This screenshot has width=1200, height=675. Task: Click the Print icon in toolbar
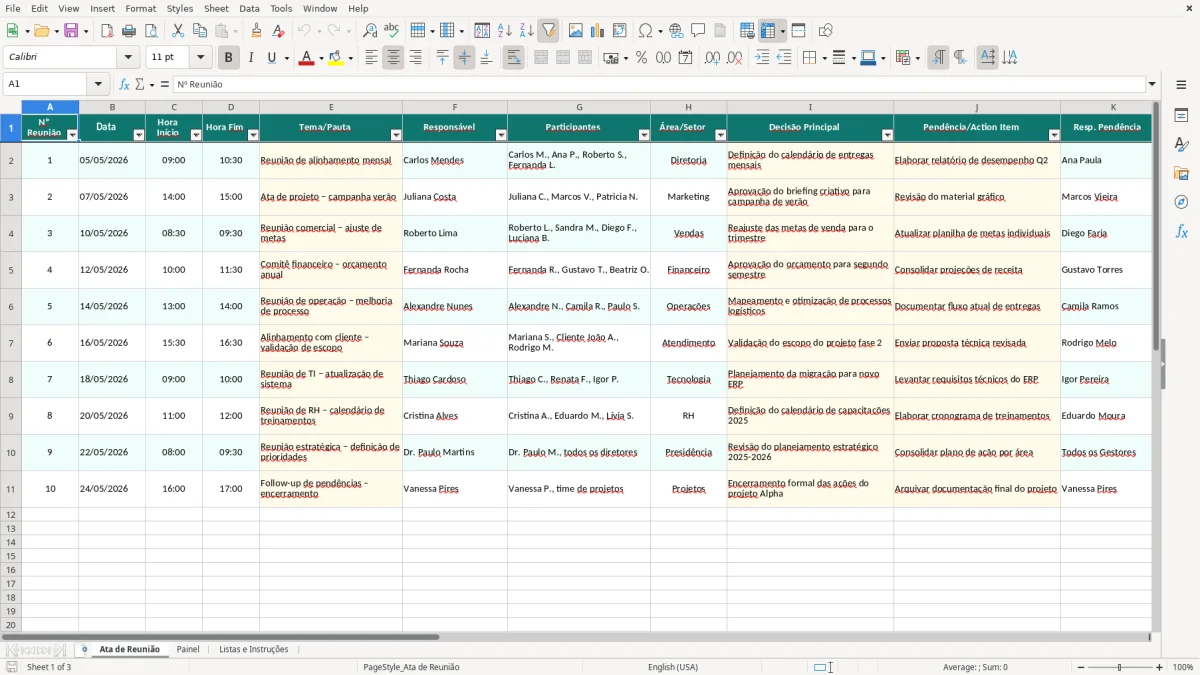tap(129, 31)
